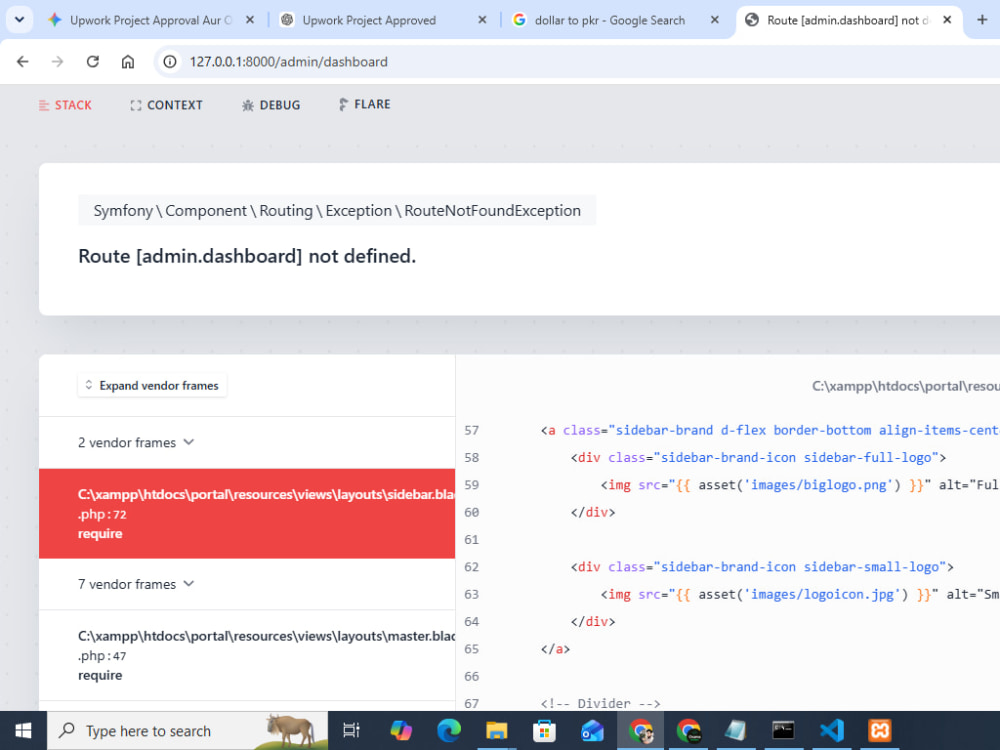Click the sidebar-full-logo div code line
1000x750 pixels.
758,458
